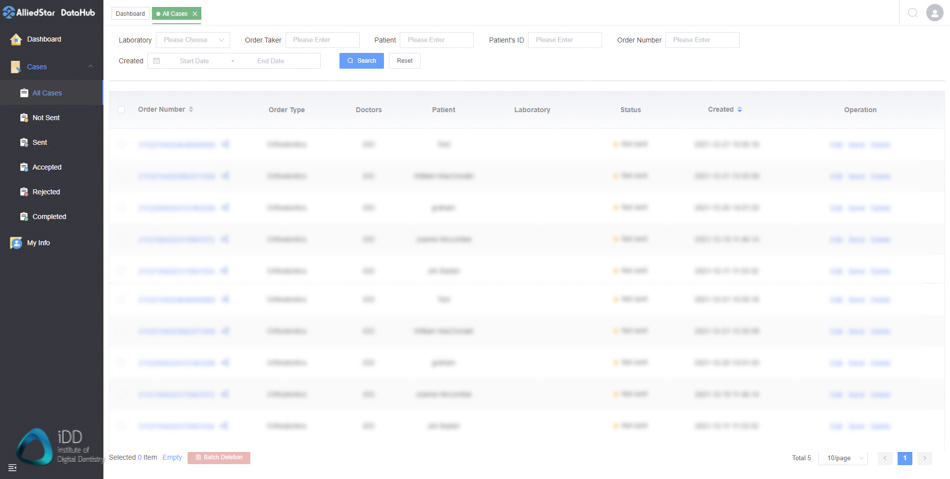This screenshot has height=479, width=950.
Task: Click the share icon in the first table row
Action: point(226,144)
